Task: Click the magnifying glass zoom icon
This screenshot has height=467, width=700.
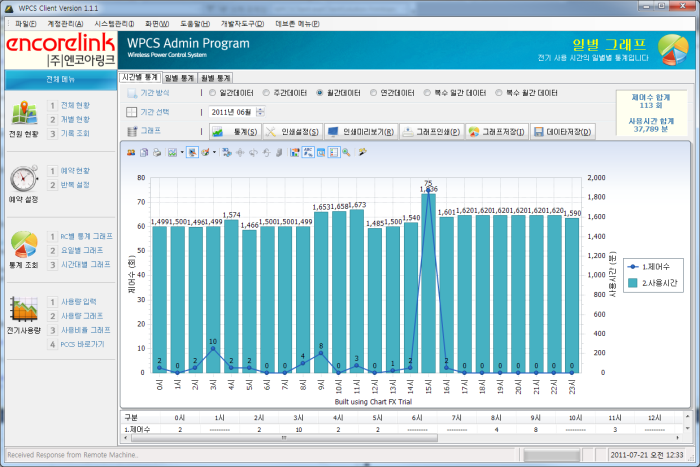Action: click(346, 153)
